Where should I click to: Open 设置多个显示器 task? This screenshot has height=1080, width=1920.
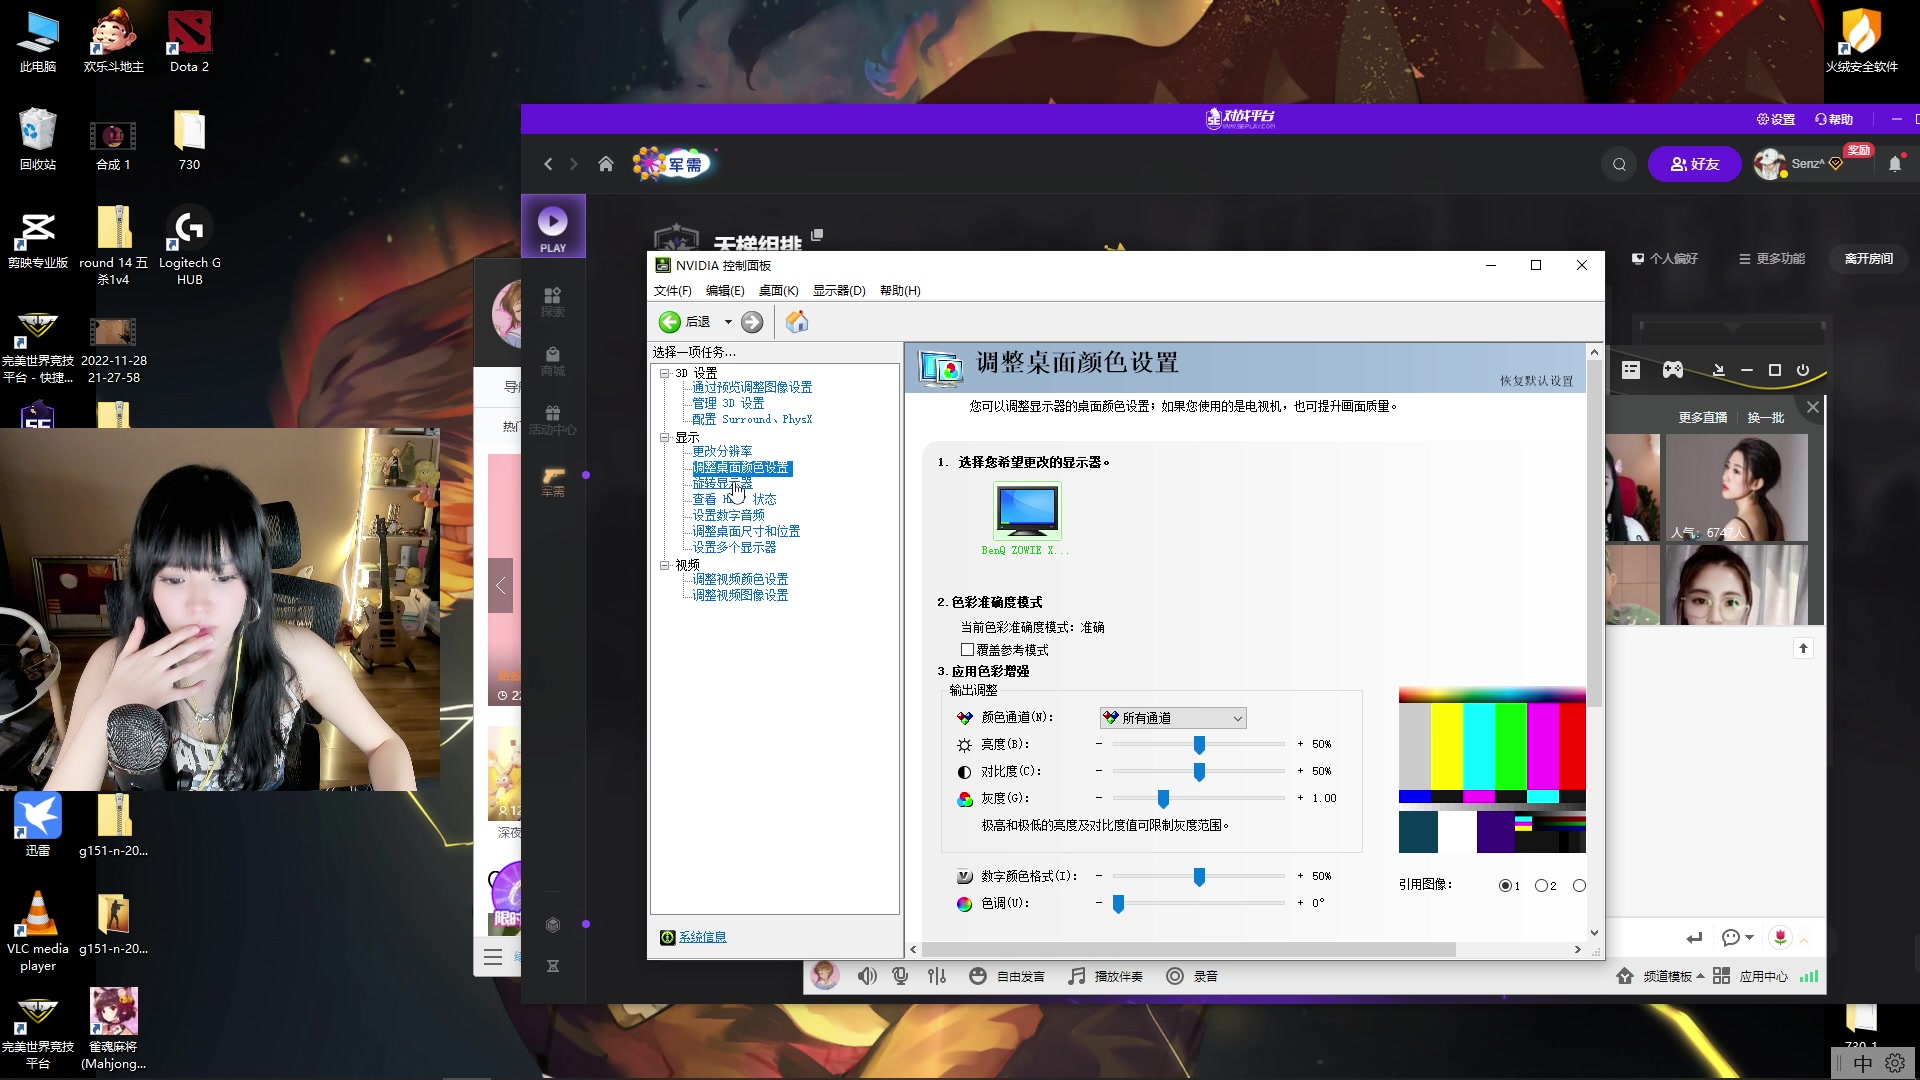(x=734, y=548)
